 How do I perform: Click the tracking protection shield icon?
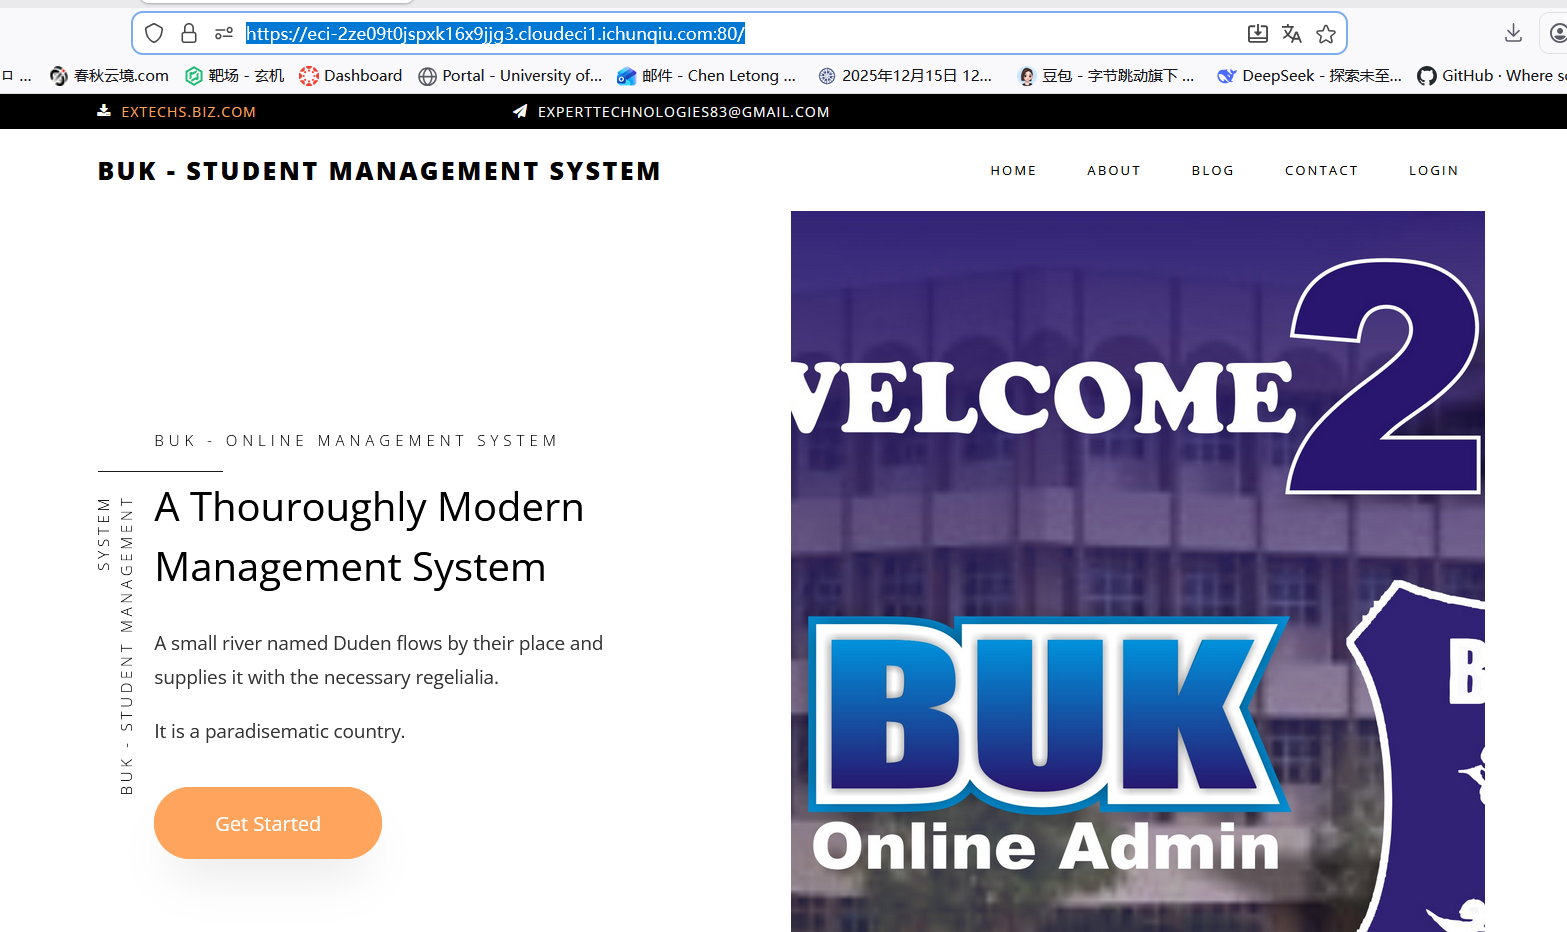(154, 34)
